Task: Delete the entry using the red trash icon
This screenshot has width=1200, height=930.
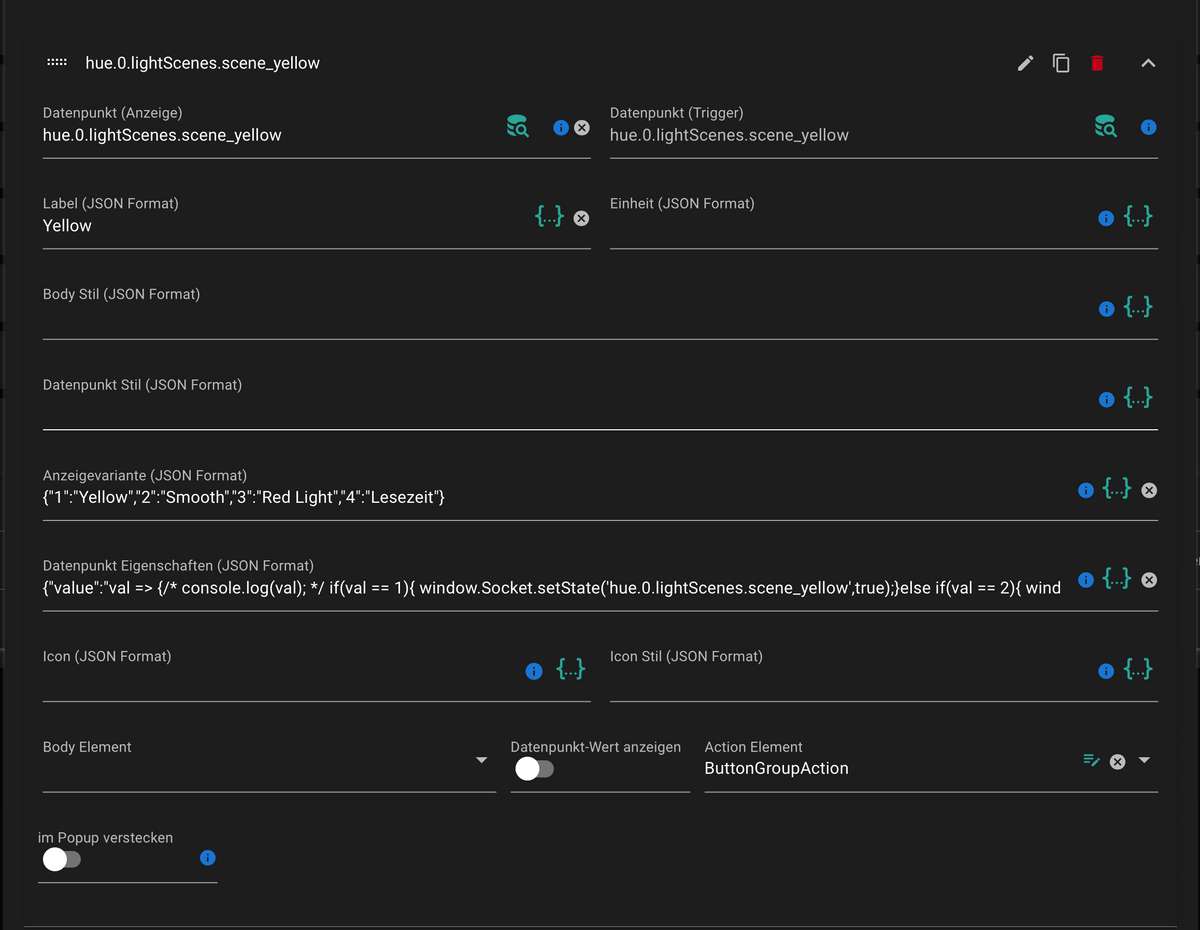Action: (1097, 63)
